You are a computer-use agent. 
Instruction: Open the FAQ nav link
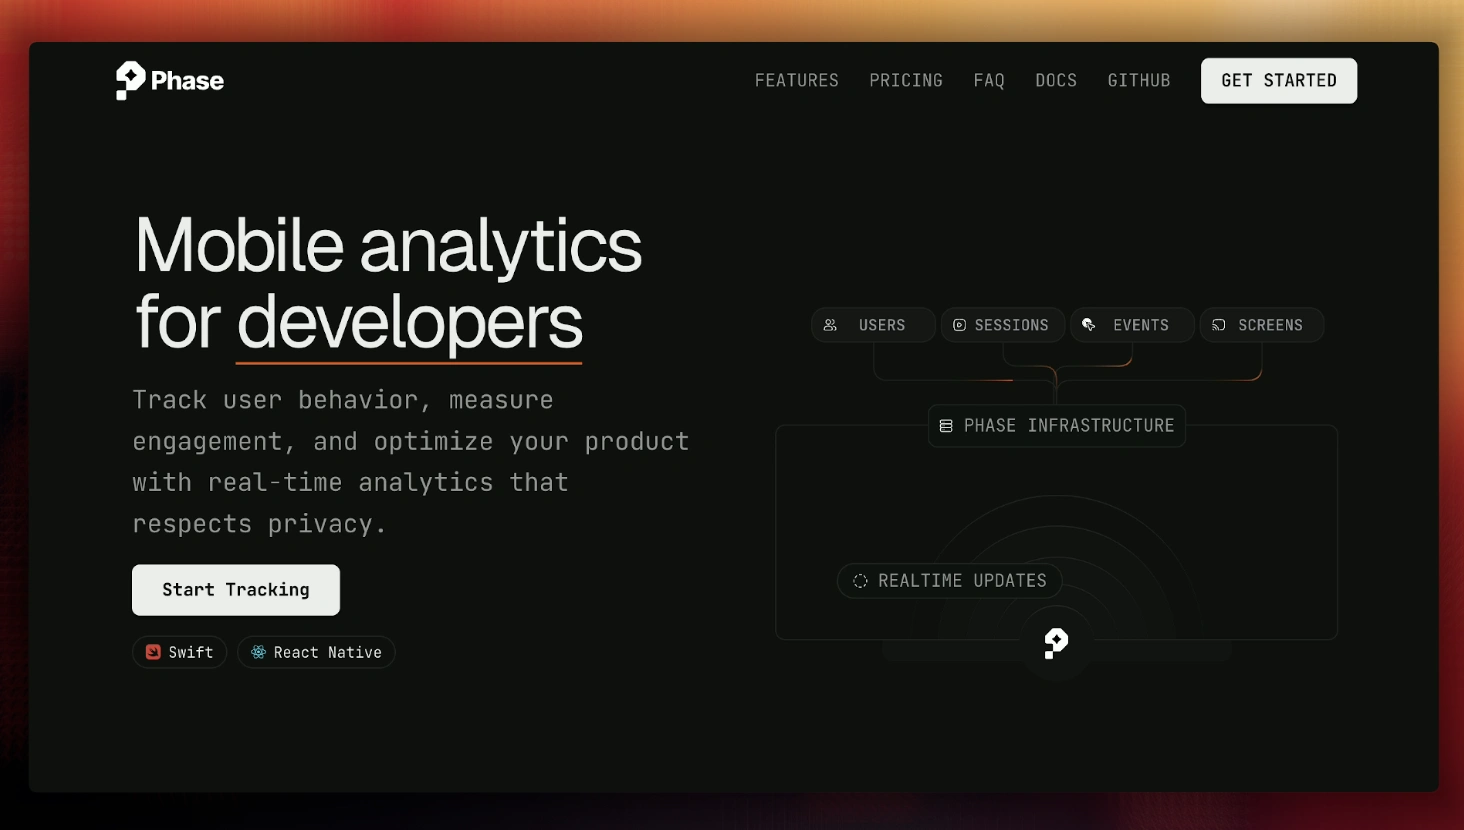988,81
